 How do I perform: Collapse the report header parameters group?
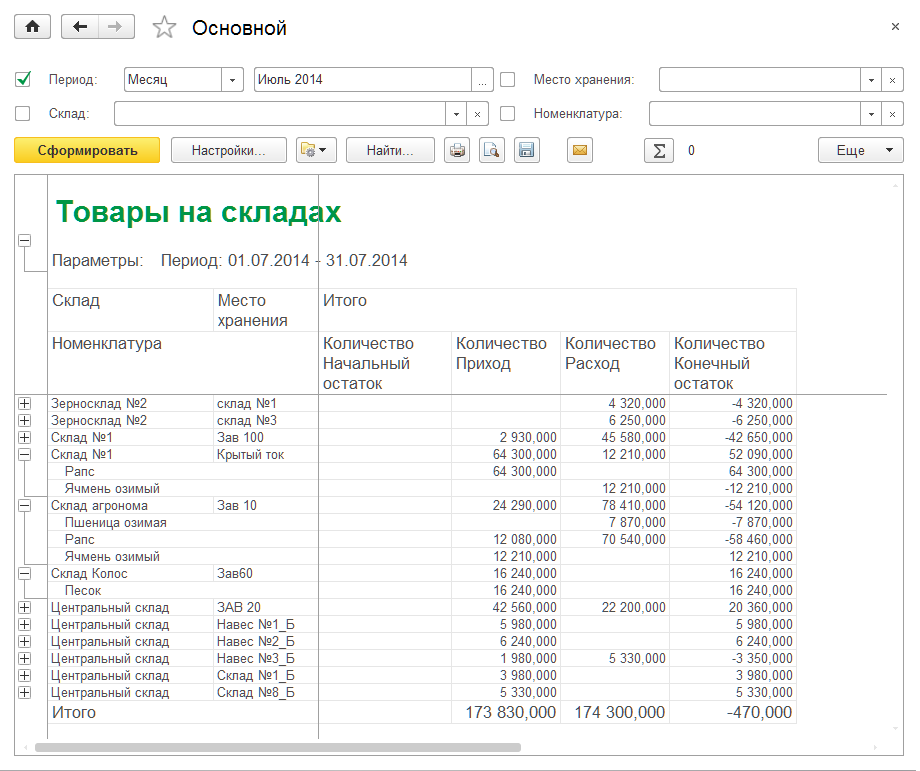[25, 241]
